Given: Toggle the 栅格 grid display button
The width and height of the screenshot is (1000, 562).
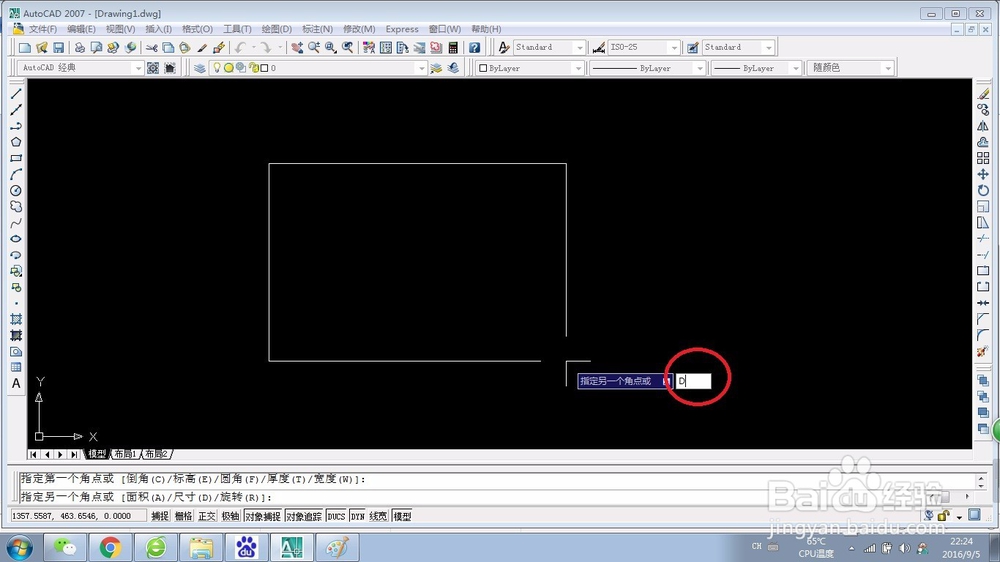Looking at the screenshot, I should tap(183, 516).
